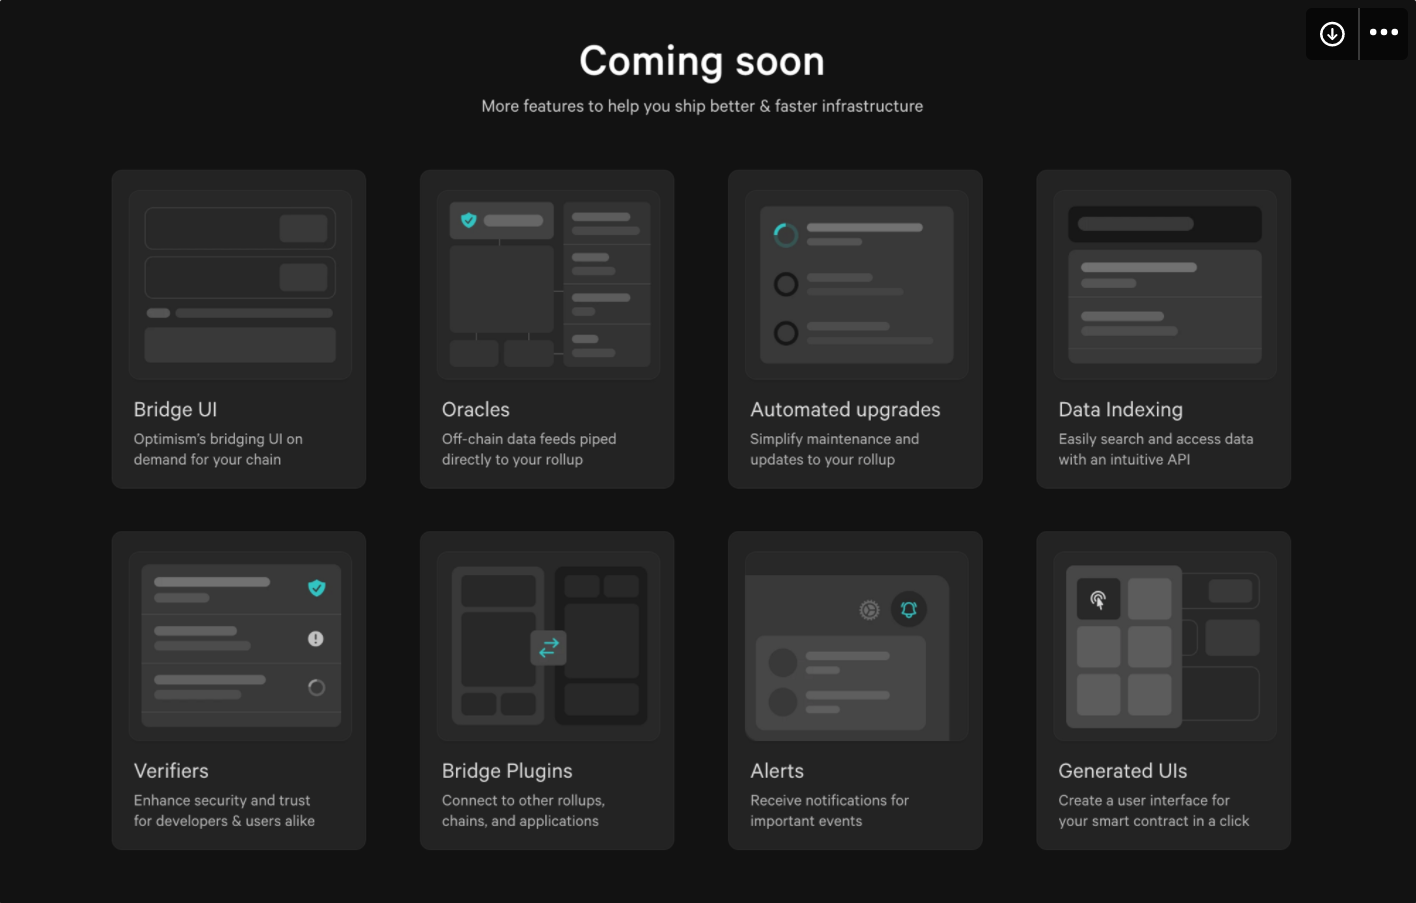Open the three-dot more options menu
The image size is (1416, 903).
[1384, 33]
